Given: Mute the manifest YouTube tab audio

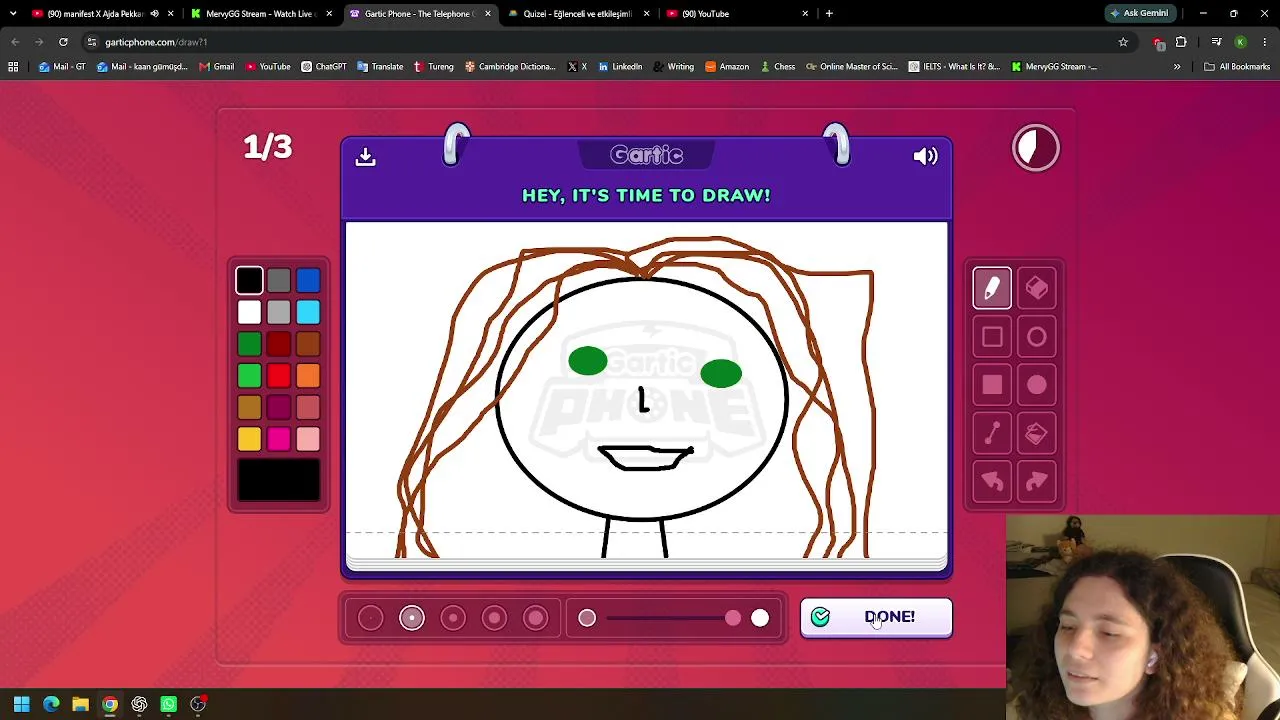Looking at the screenshot, I should click(x=154, y=14).
